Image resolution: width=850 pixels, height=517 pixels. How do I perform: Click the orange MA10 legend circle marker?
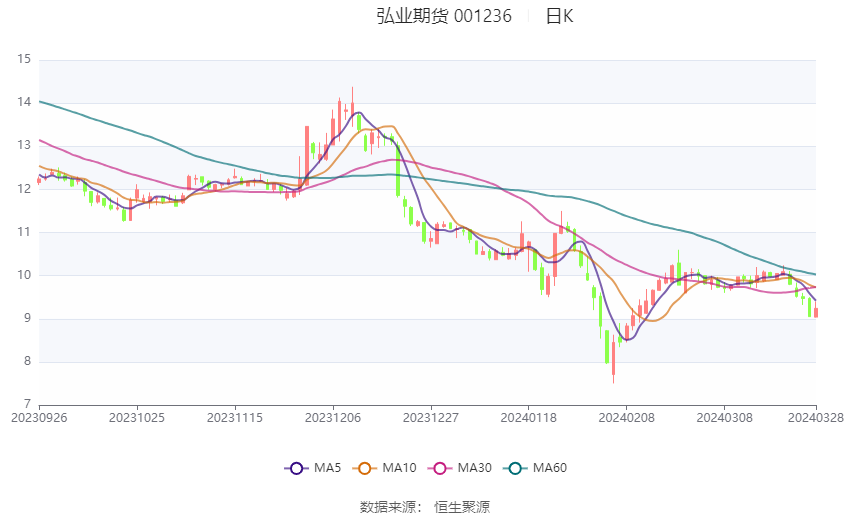pos(365,468)
